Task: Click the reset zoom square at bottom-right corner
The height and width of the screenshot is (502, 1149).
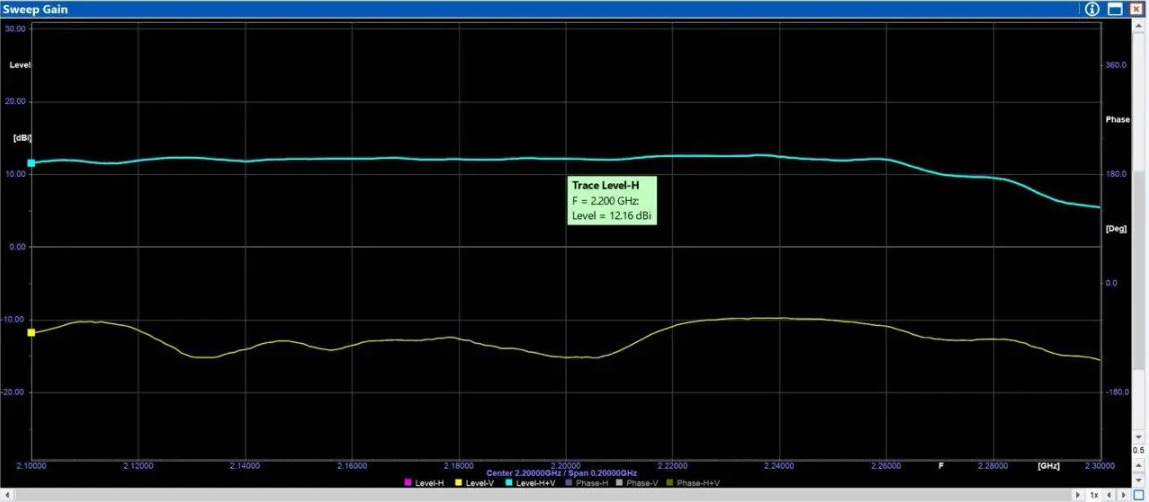Action: click(x=1138, y=494)
